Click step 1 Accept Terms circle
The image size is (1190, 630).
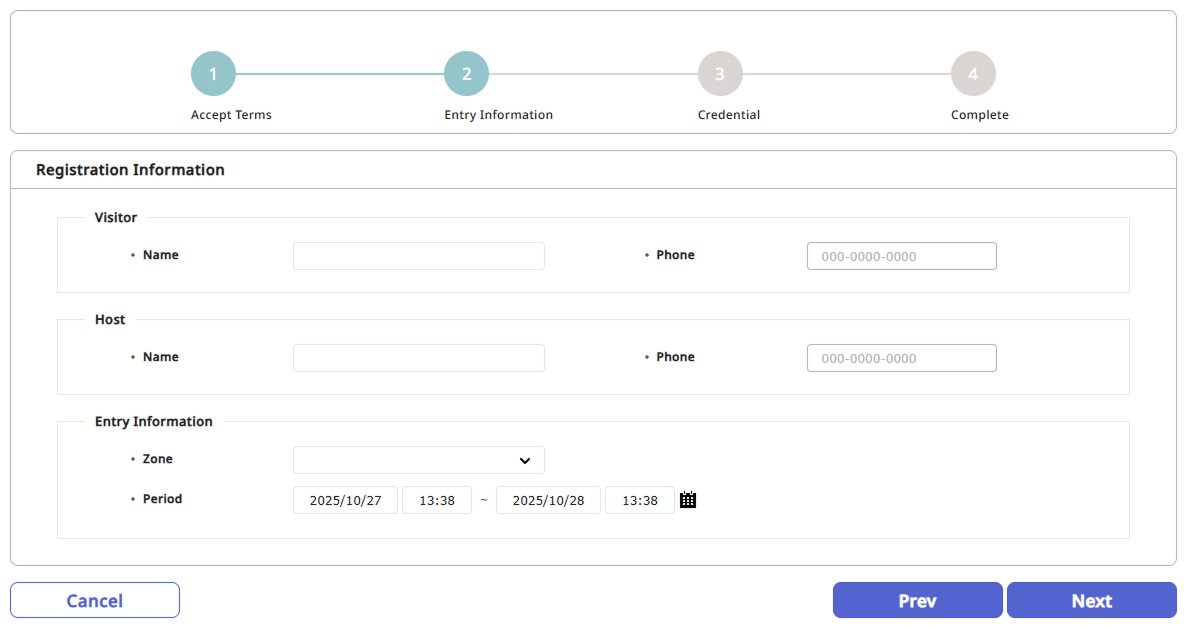click(x=213, y=74)
